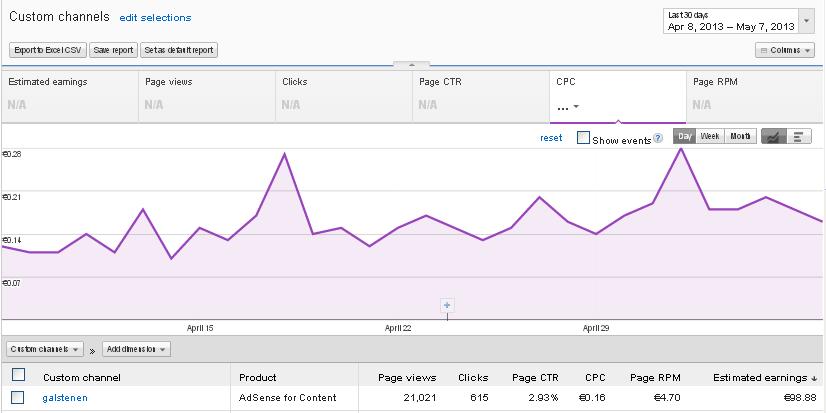
Task: Click the reset link
Action: (x=551, y=138)
